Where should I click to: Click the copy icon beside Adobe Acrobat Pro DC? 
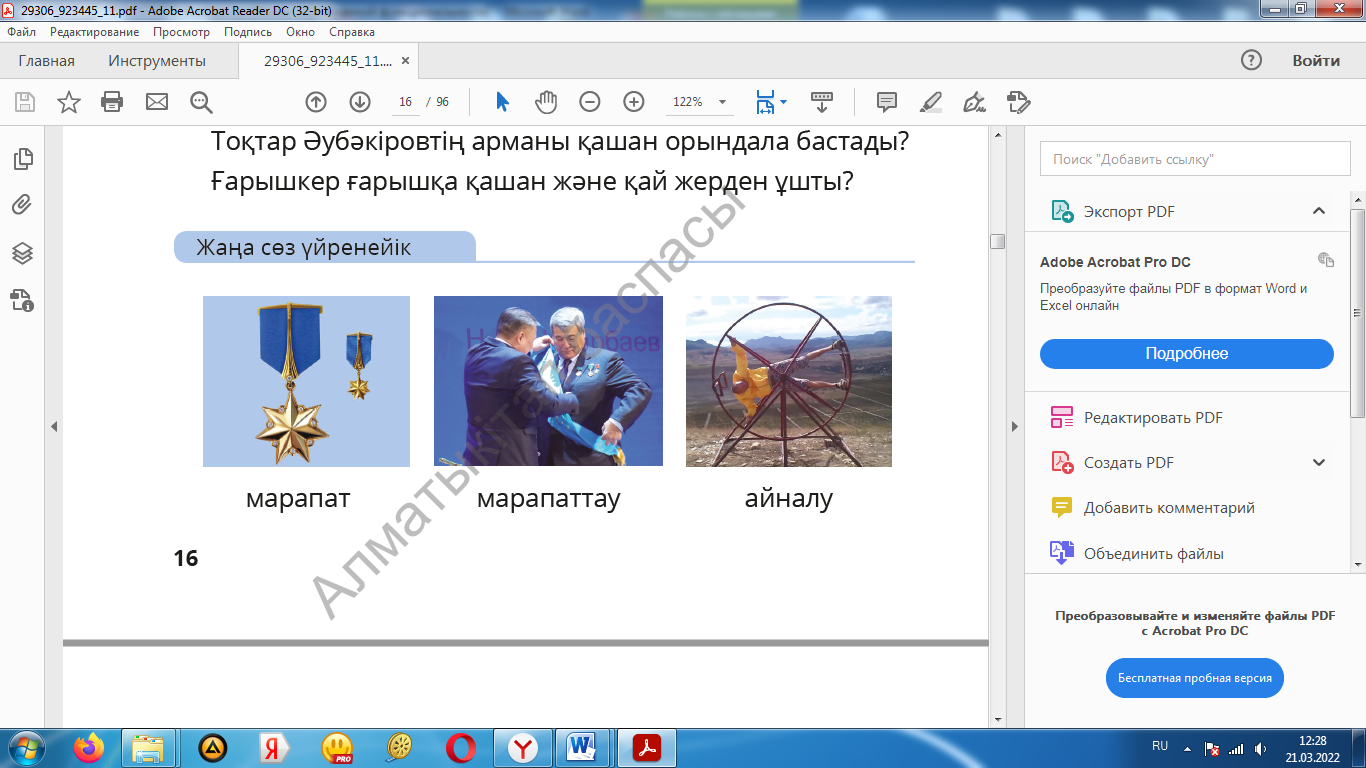[1326, 260]
